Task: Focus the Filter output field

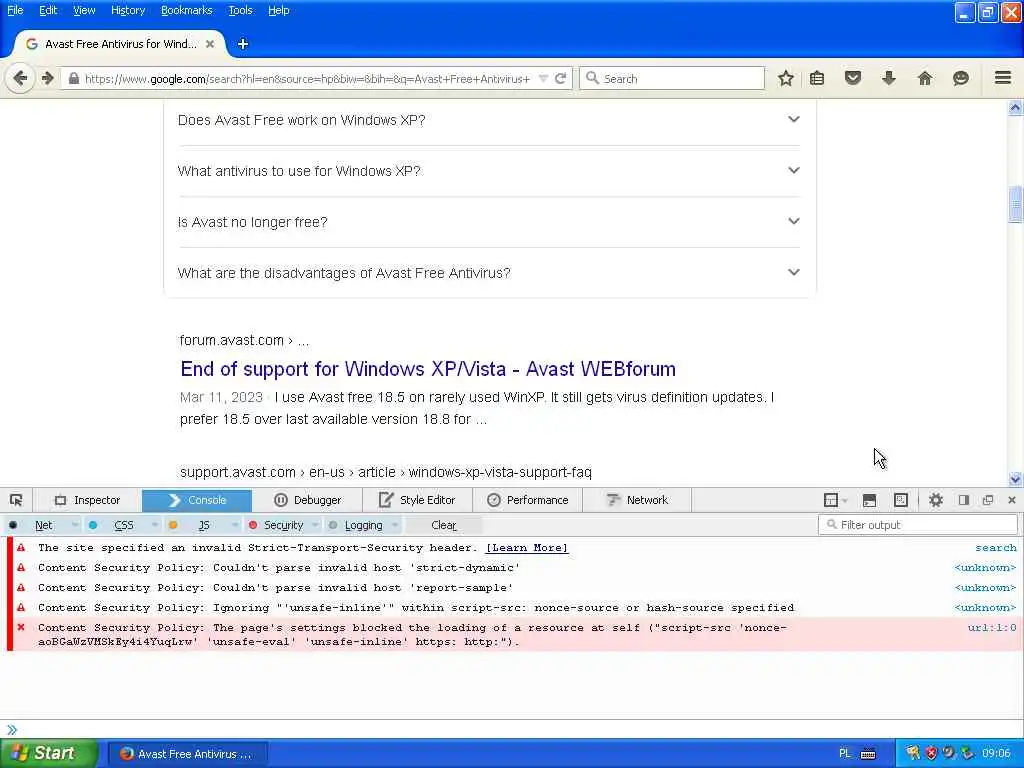Action: click(918, 525)
